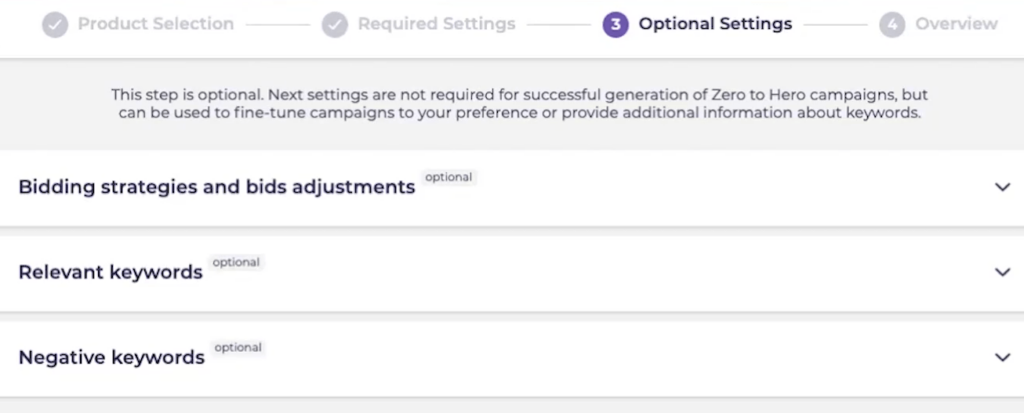The image size is (1024, 413).
Task: Expand Bidding strategies chevron arrow
Action: click(1002, 187)
